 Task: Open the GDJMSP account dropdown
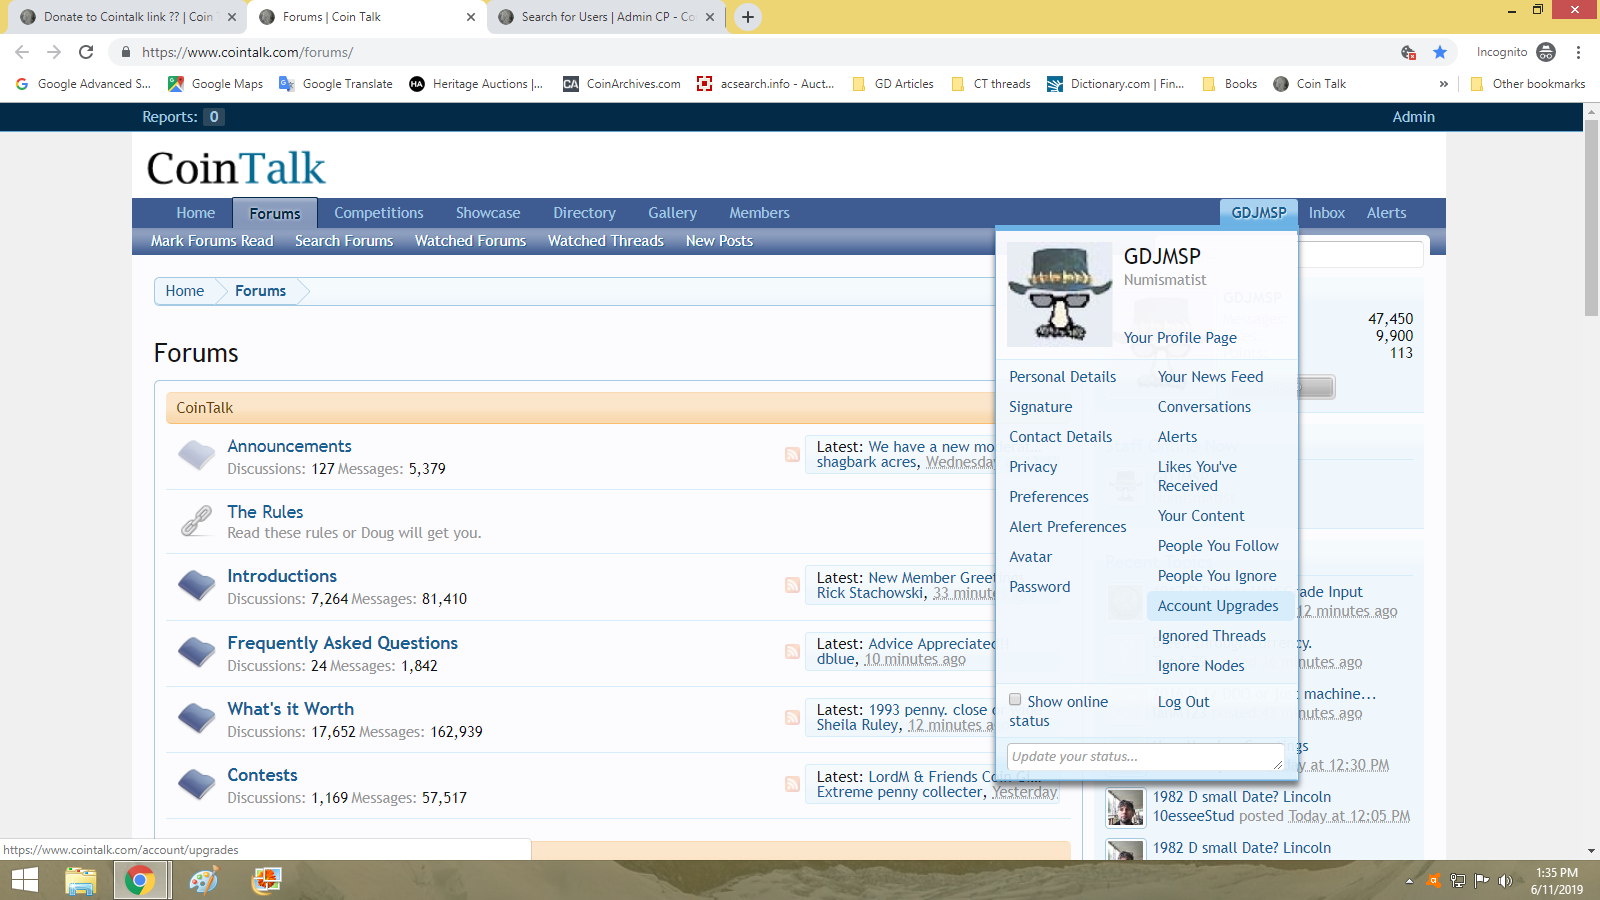1258,213
